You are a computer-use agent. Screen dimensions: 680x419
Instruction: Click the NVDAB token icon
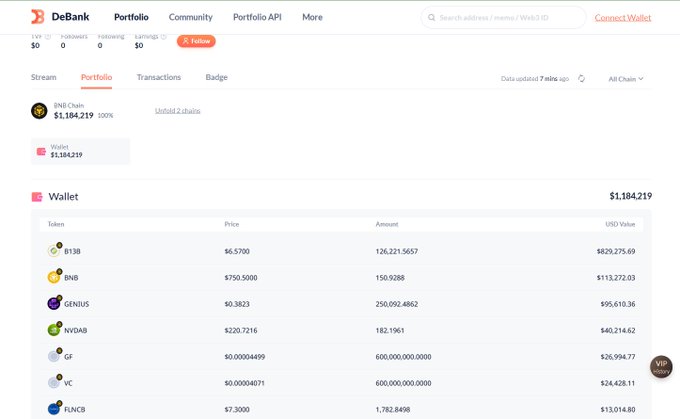[54, 330]
